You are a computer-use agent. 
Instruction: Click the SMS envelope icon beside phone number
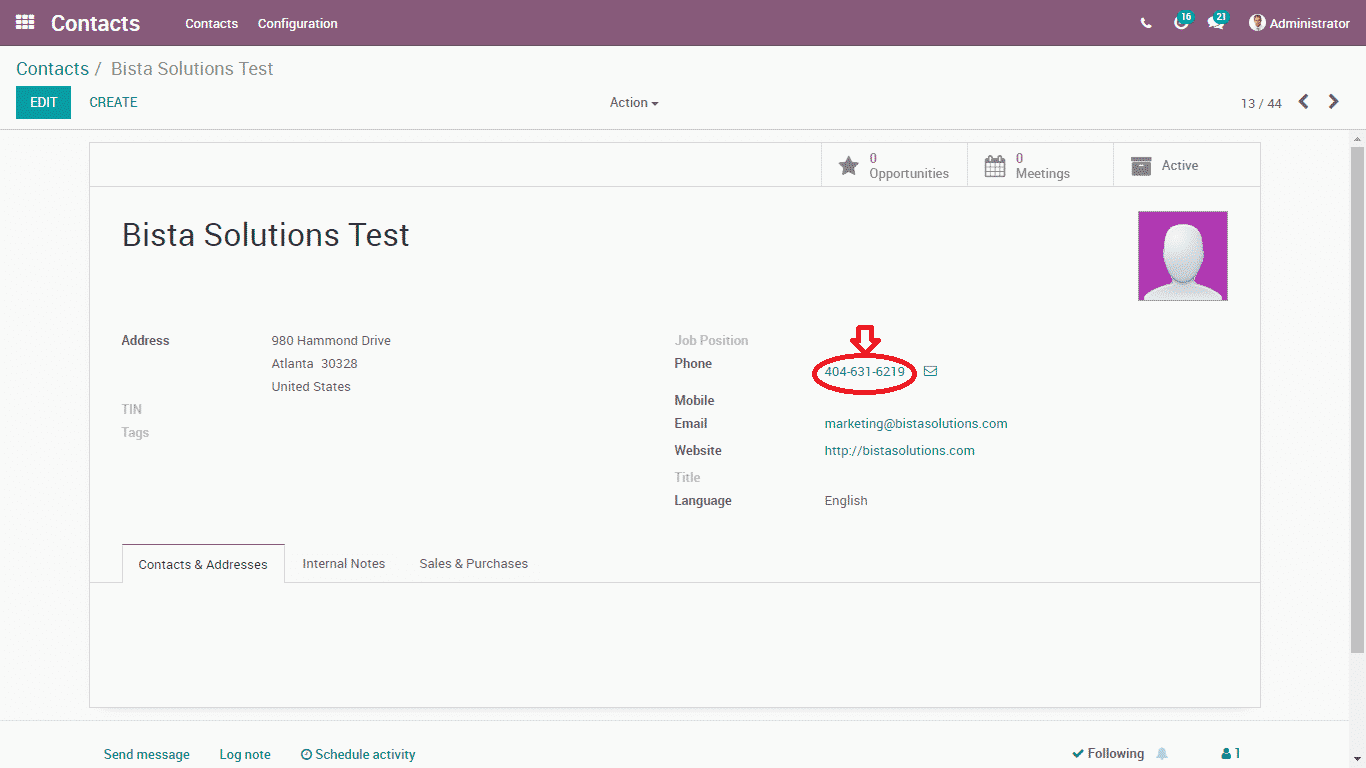[930, 372]
